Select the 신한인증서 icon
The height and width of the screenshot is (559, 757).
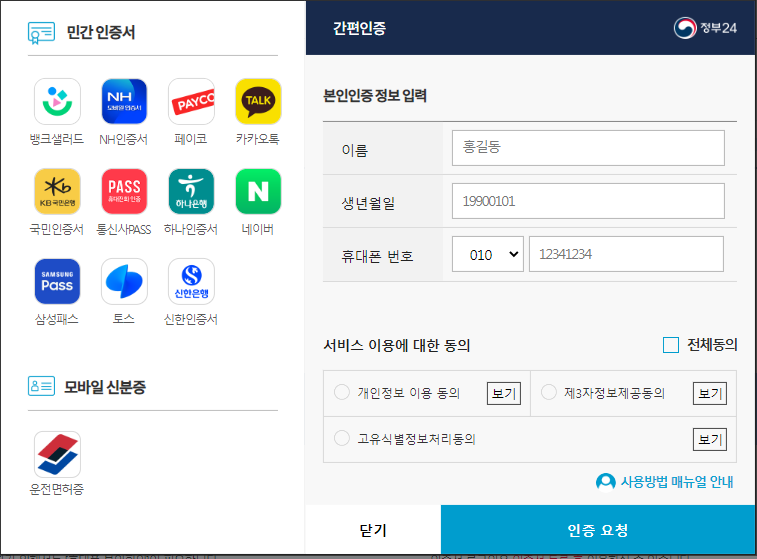point(191,281)
